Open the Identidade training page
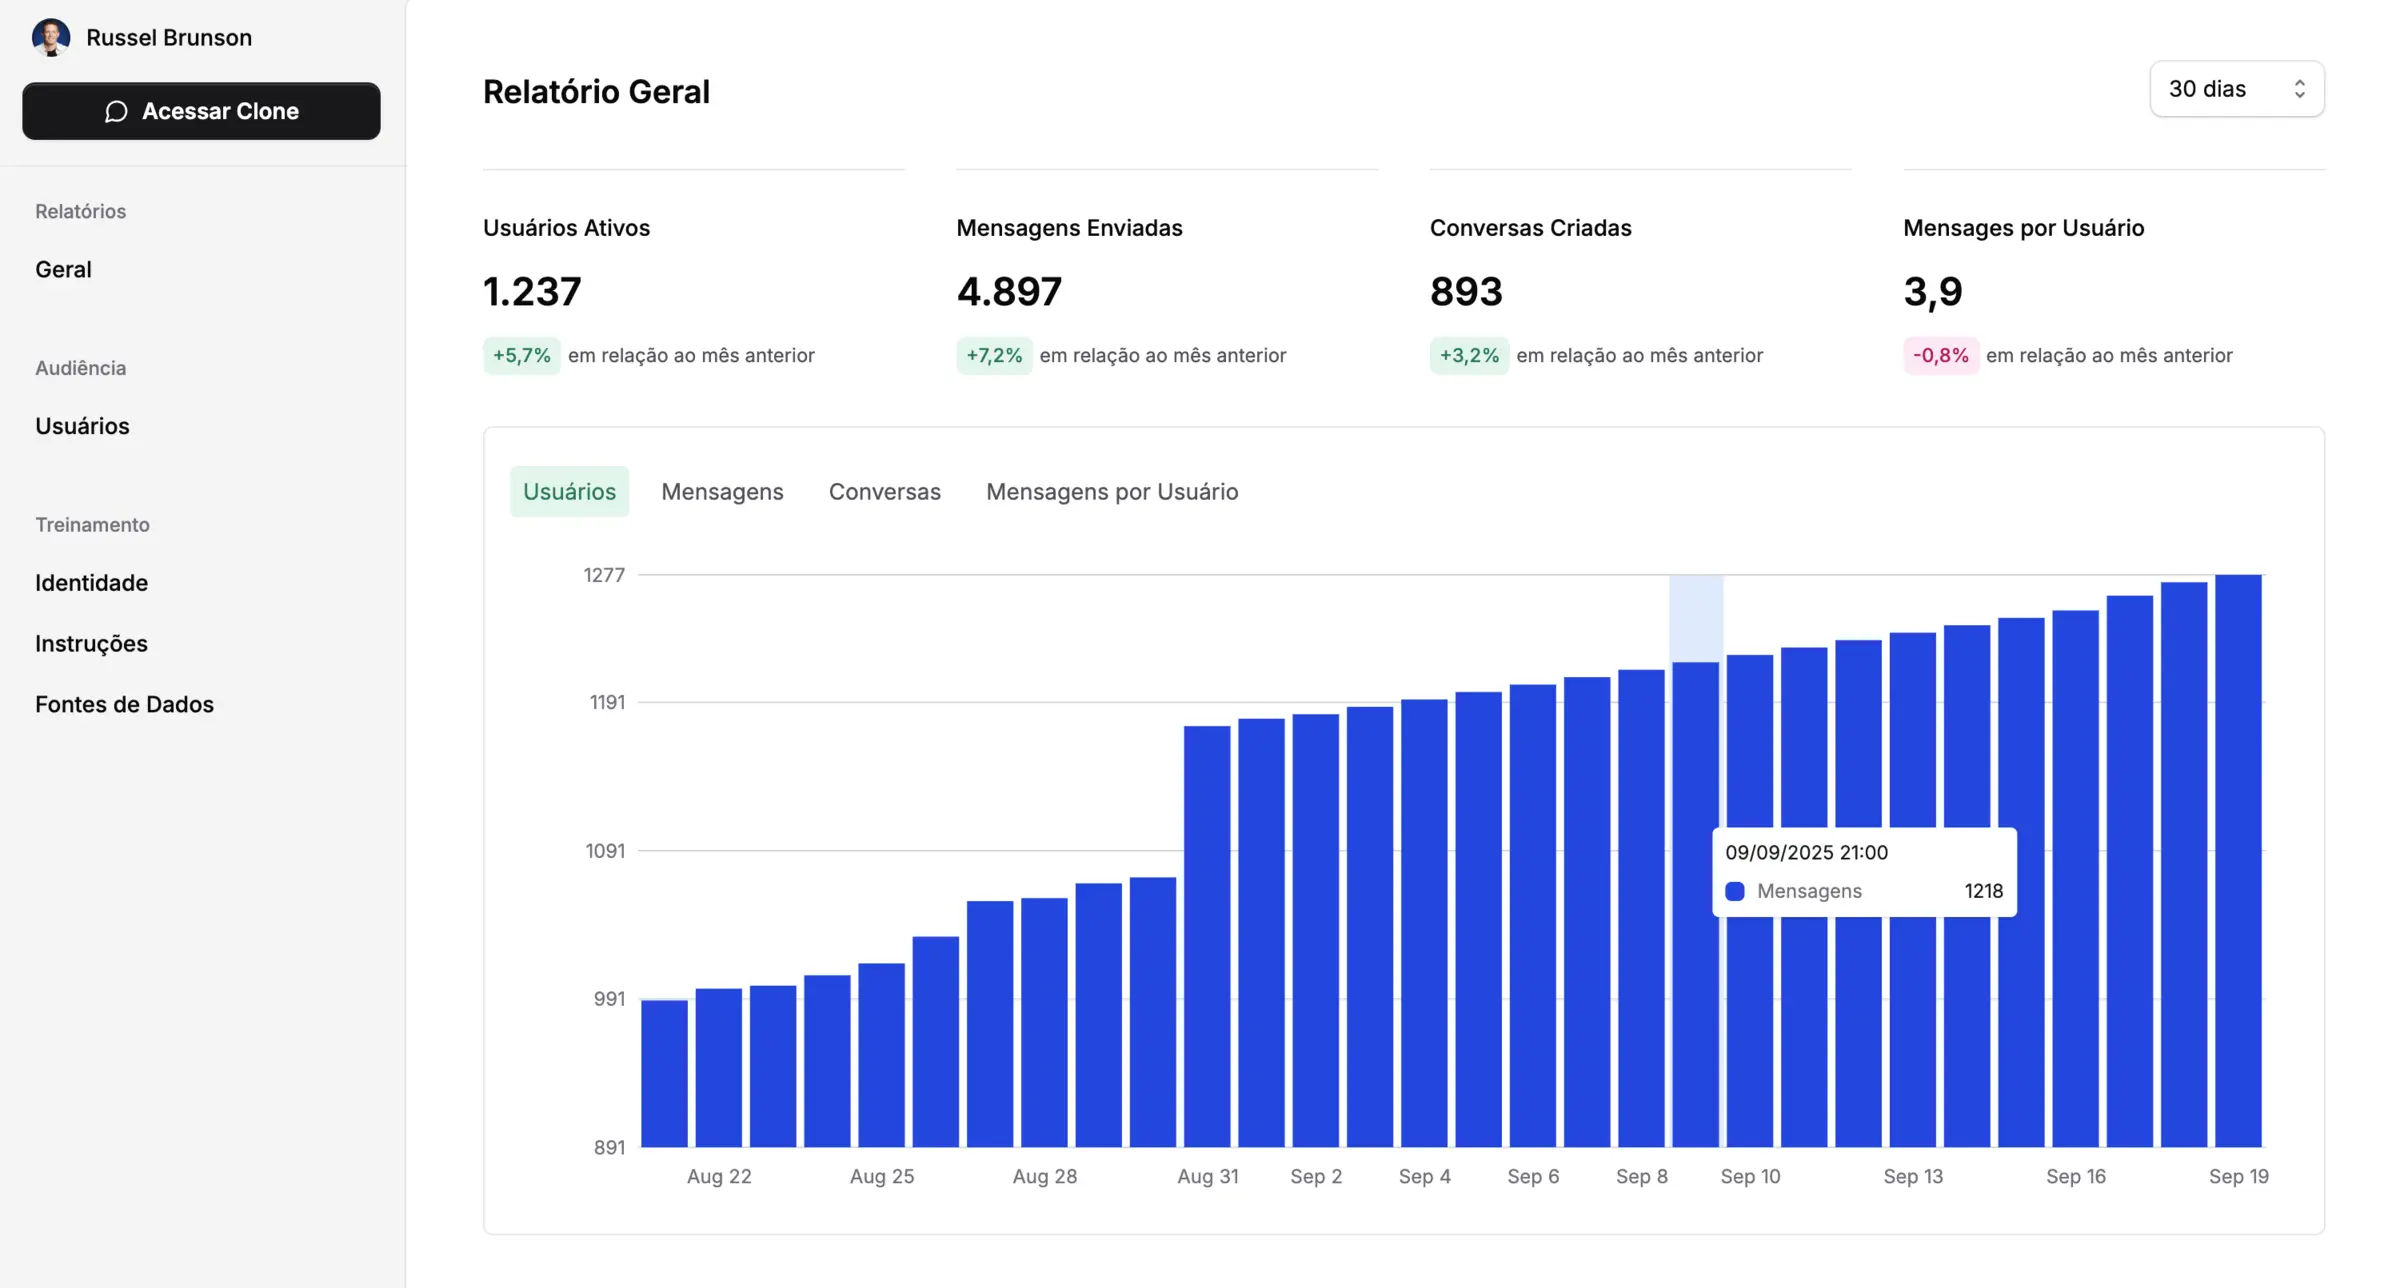 coord(91,582)
